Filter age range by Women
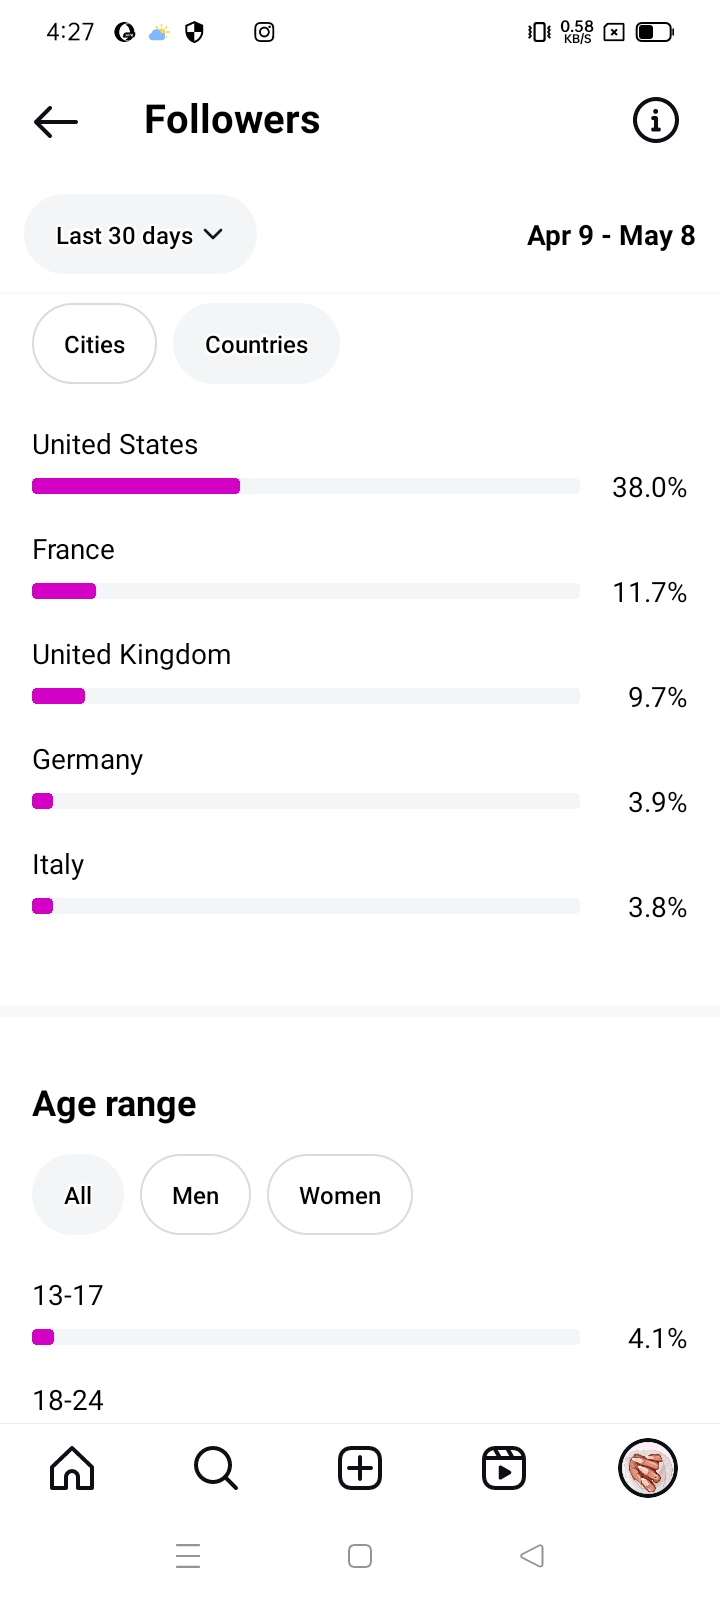This screenshot has height=1600, width=720. pos(340,1195)
